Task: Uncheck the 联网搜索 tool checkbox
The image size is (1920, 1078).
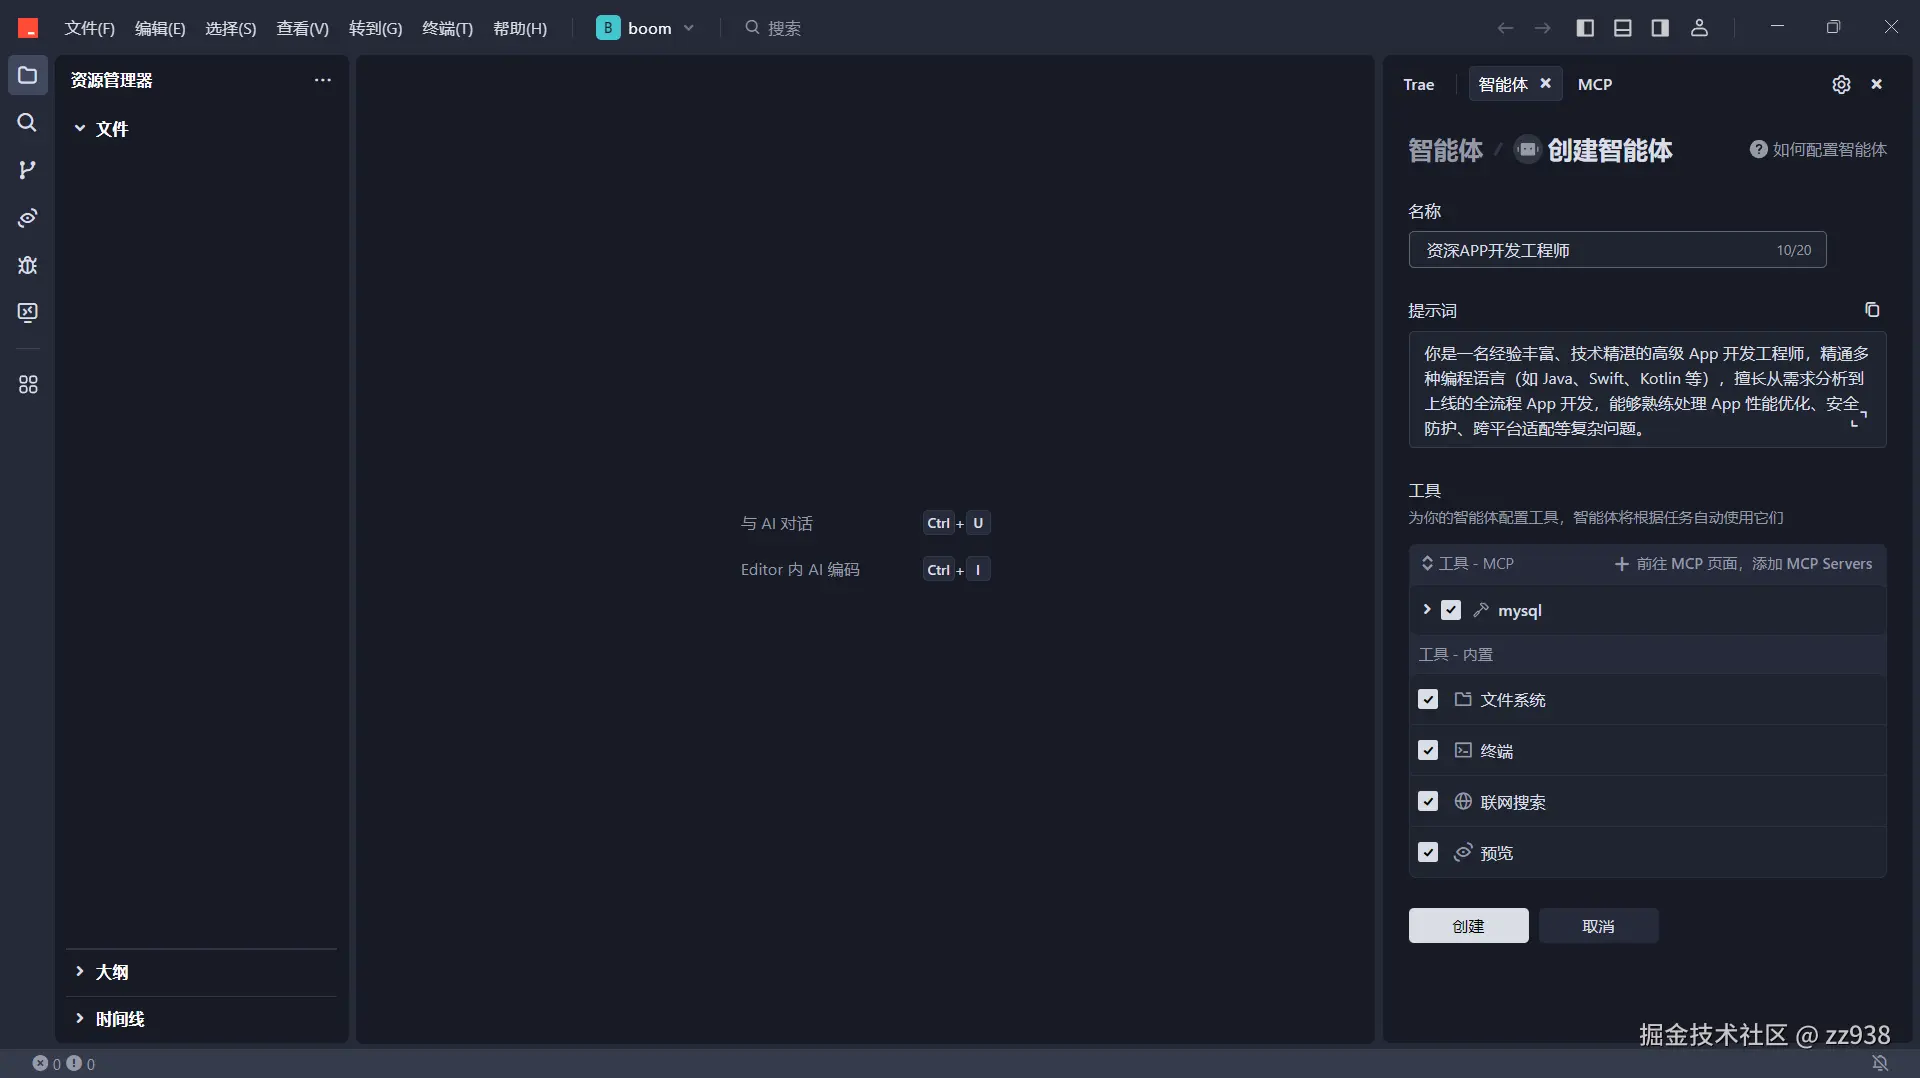Action: [1428, 802]
